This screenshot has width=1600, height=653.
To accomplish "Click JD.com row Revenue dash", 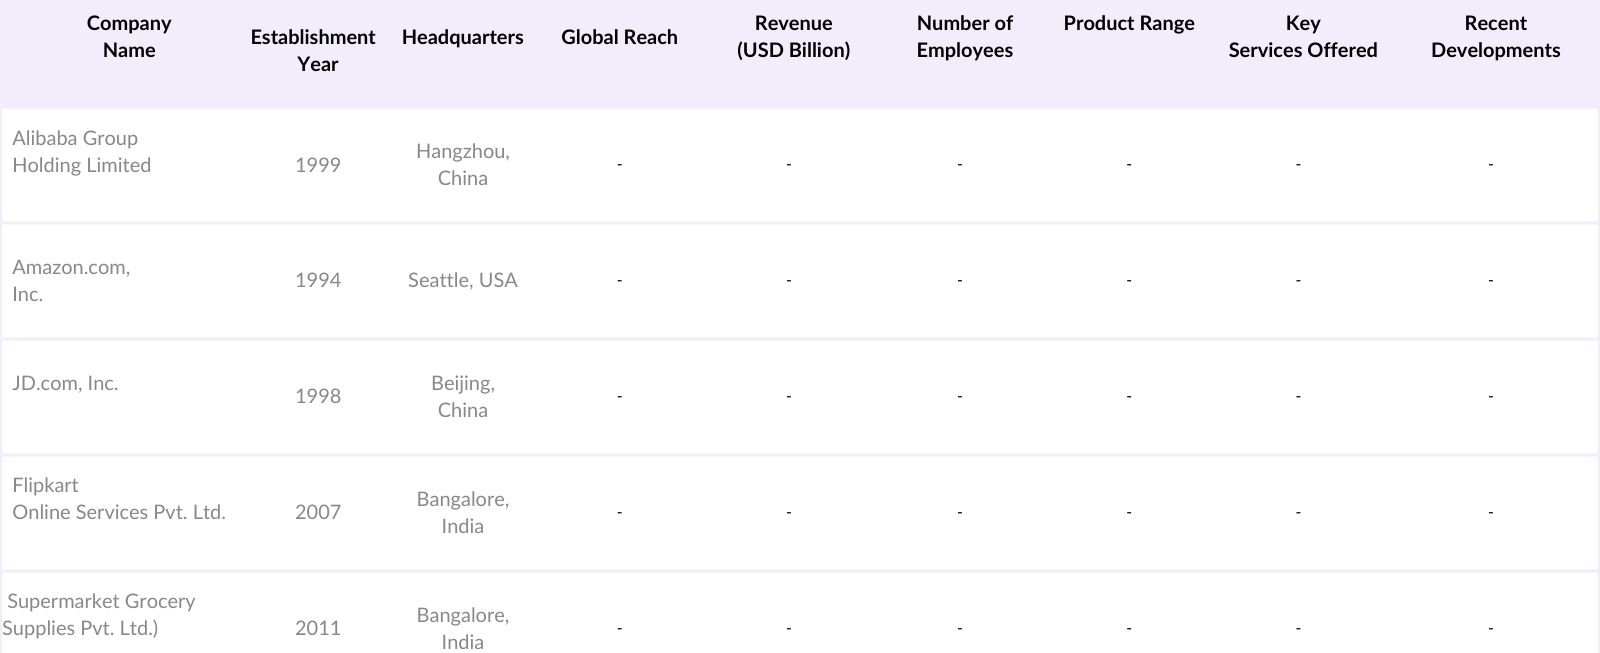I will pos(789,397).
